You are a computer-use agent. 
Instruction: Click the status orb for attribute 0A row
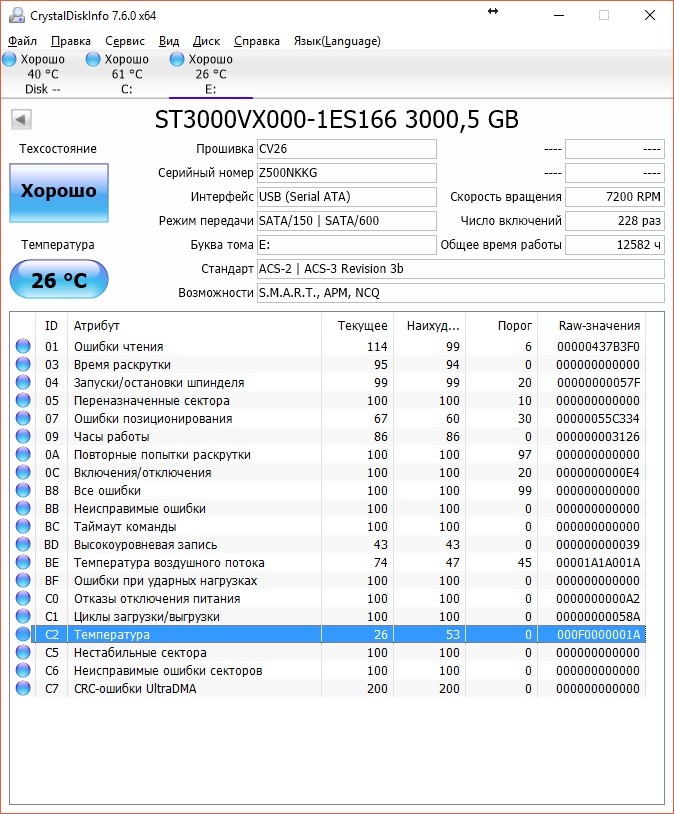pos(23,454)
